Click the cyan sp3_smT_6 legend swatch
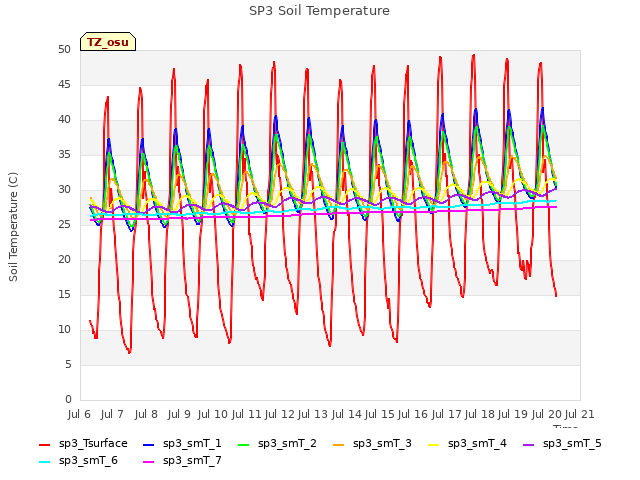The width and height of the screenshot is (640, 480). [44, 462]
